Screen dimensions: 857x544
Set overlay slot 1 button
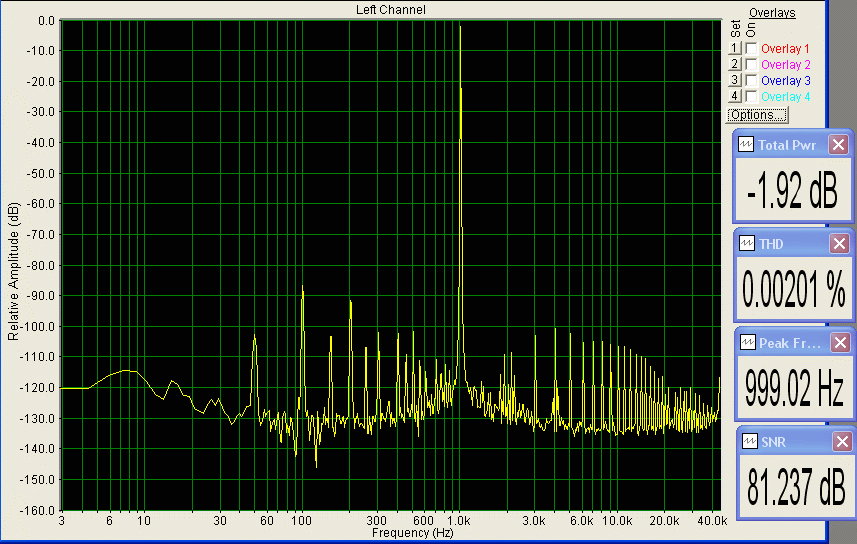coord(735,48)
